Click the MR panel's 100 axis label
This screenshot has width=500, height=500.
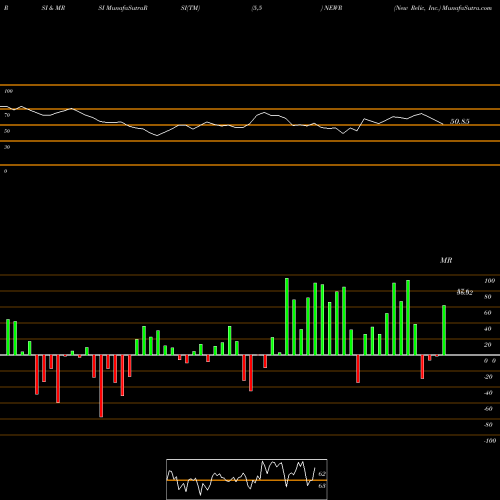coord(489,281)
